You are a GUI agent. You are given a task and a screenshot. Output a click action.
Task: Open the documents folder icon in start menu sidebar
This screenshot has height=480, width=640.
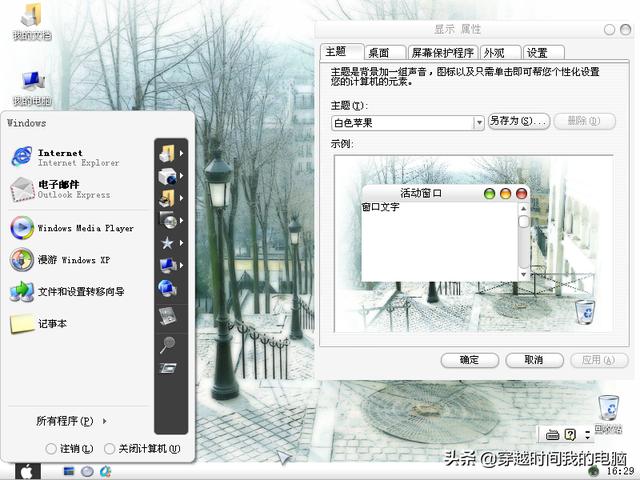167,153
